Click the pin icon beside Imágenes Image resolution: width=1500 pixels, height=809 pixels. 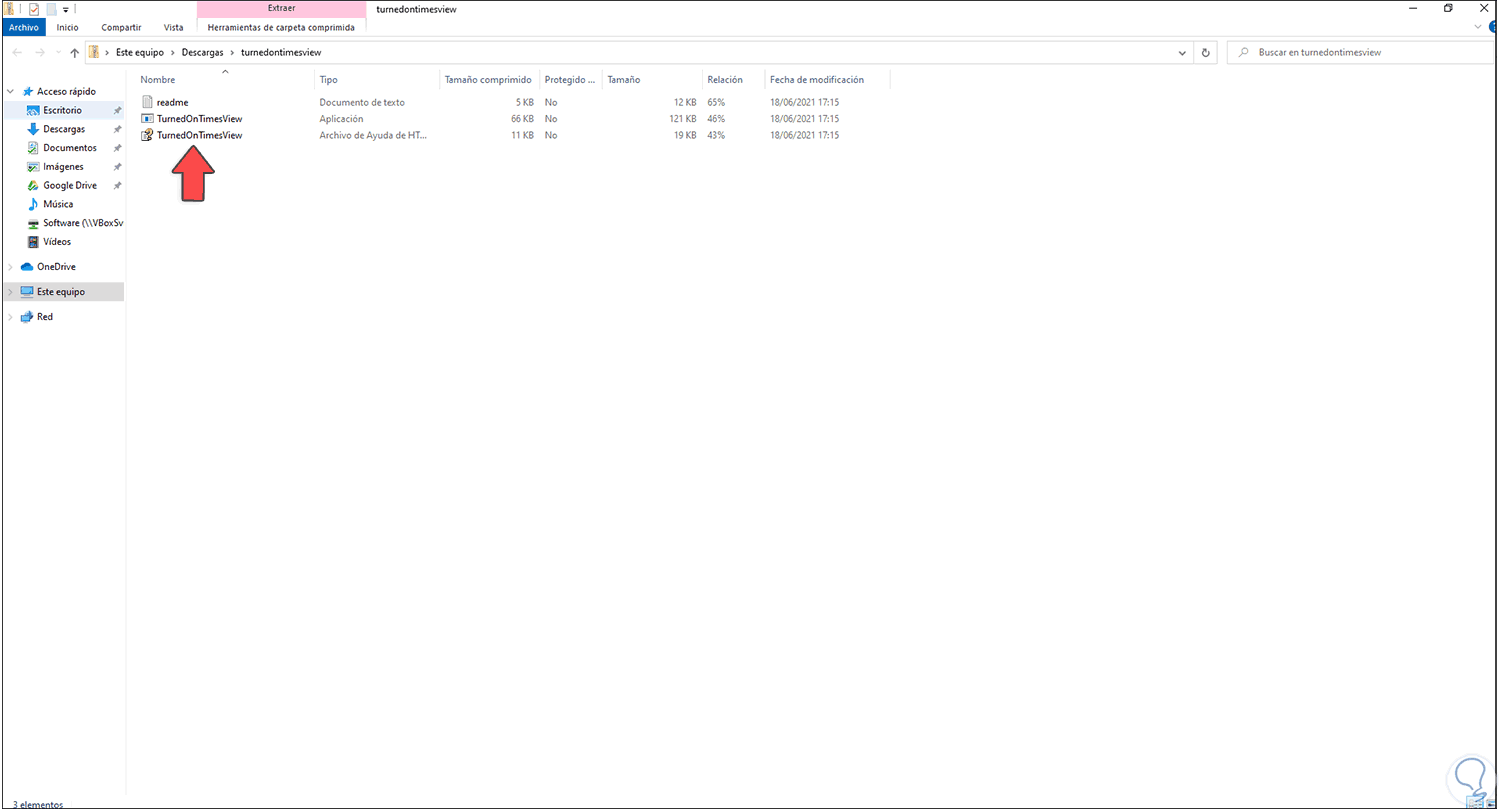point(117,167)
